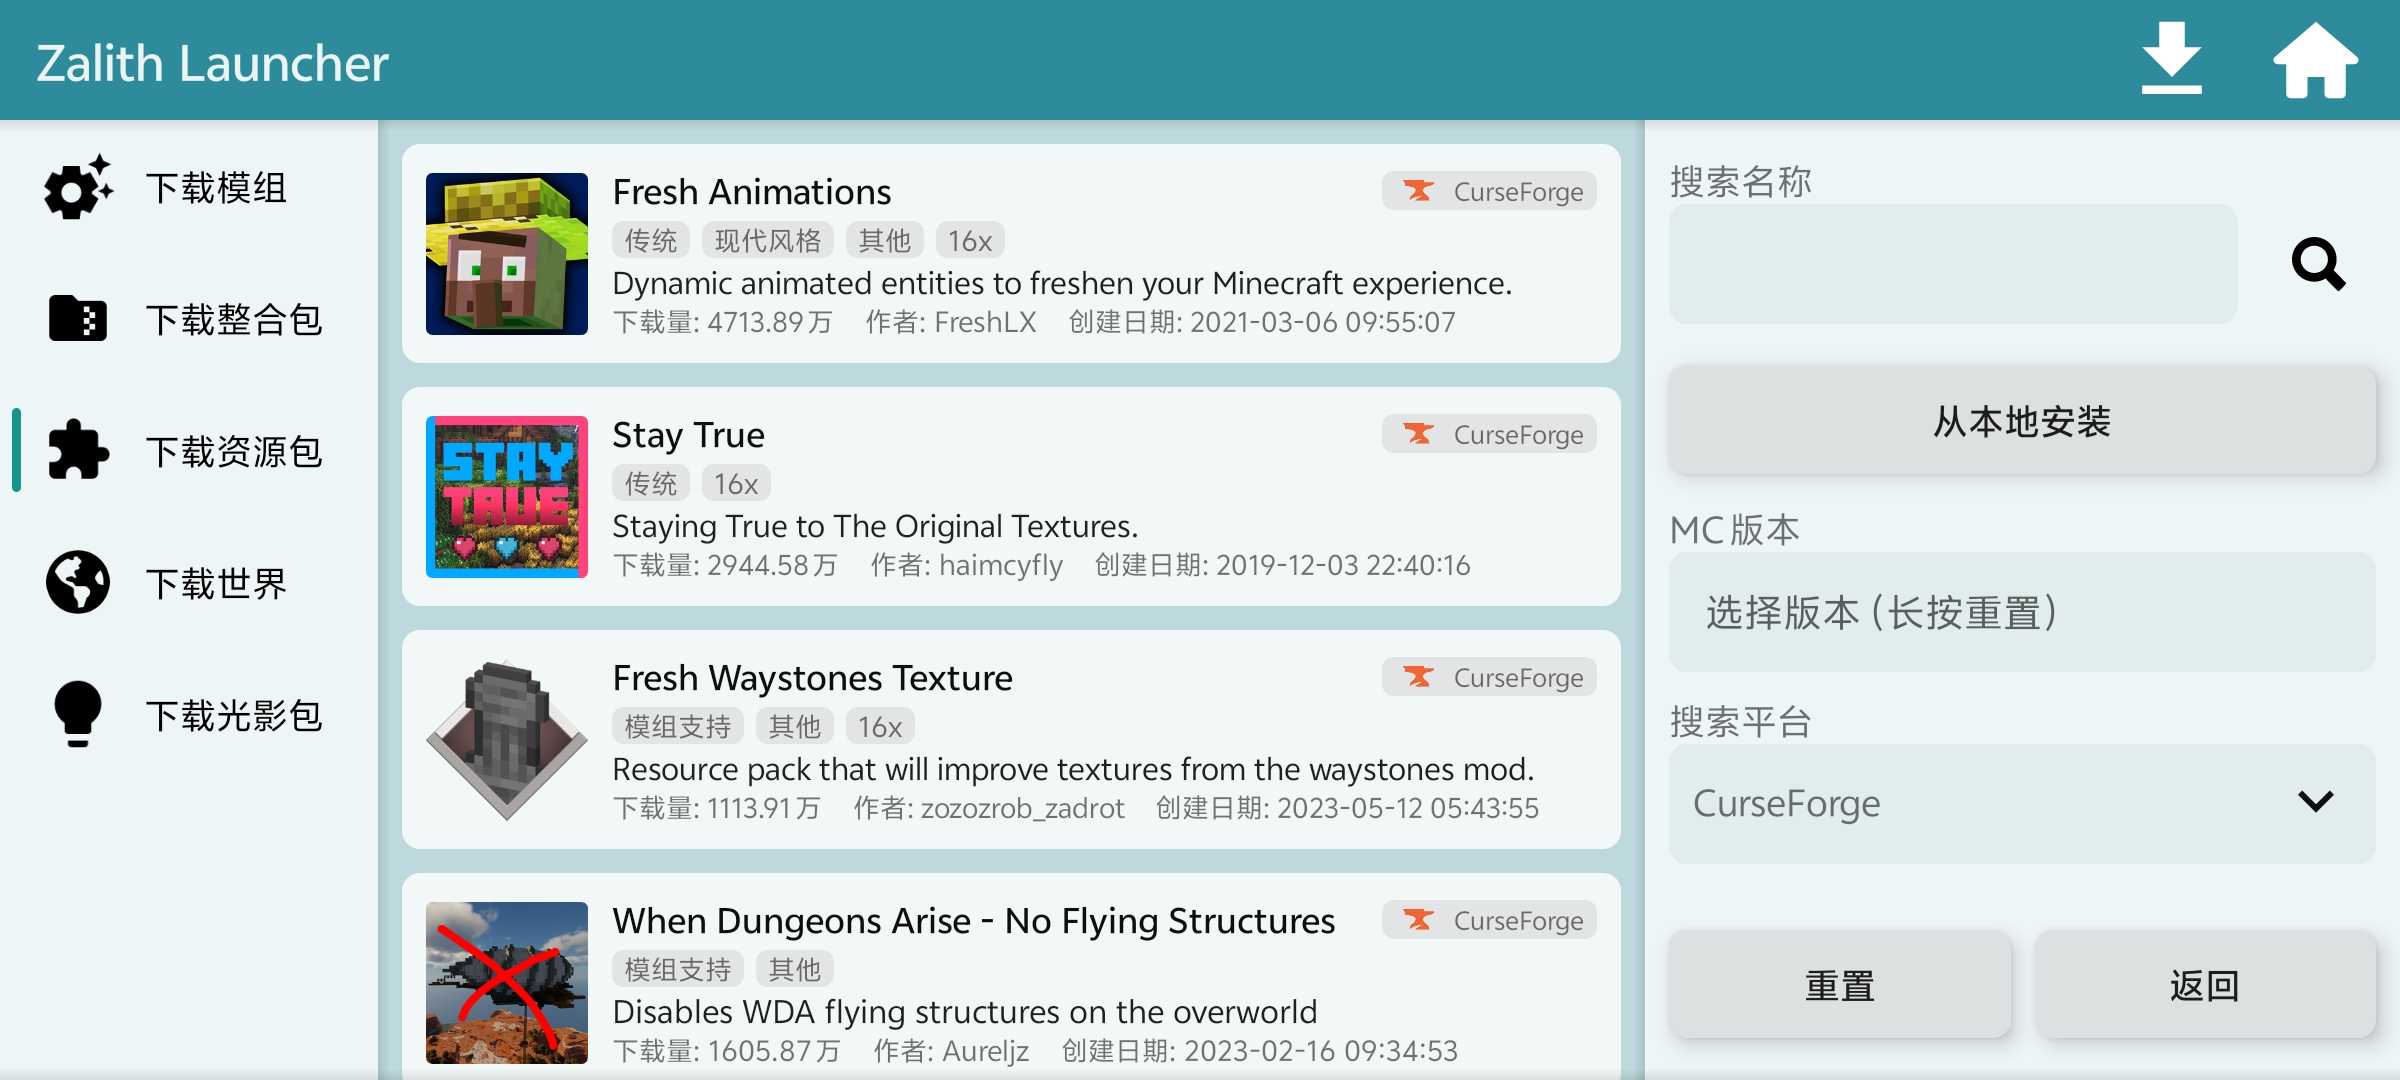Open Fresh Waystones Texture title
Viewport: 2400px width, 1080px height.
coord(812,678)
